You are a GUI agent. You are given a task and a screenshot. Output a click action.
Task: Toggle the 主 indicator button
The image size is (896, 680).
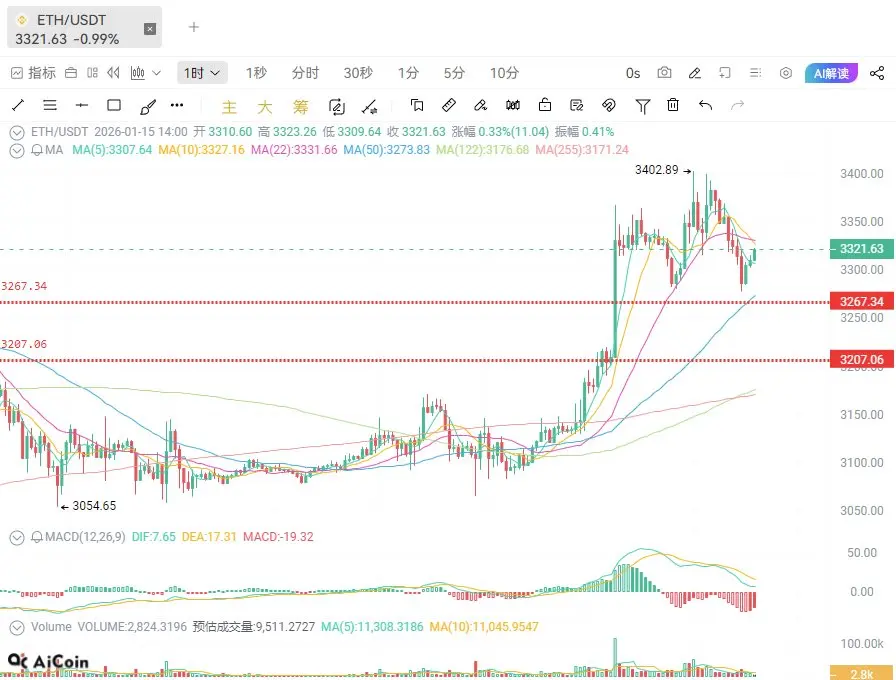click(229, 107)
